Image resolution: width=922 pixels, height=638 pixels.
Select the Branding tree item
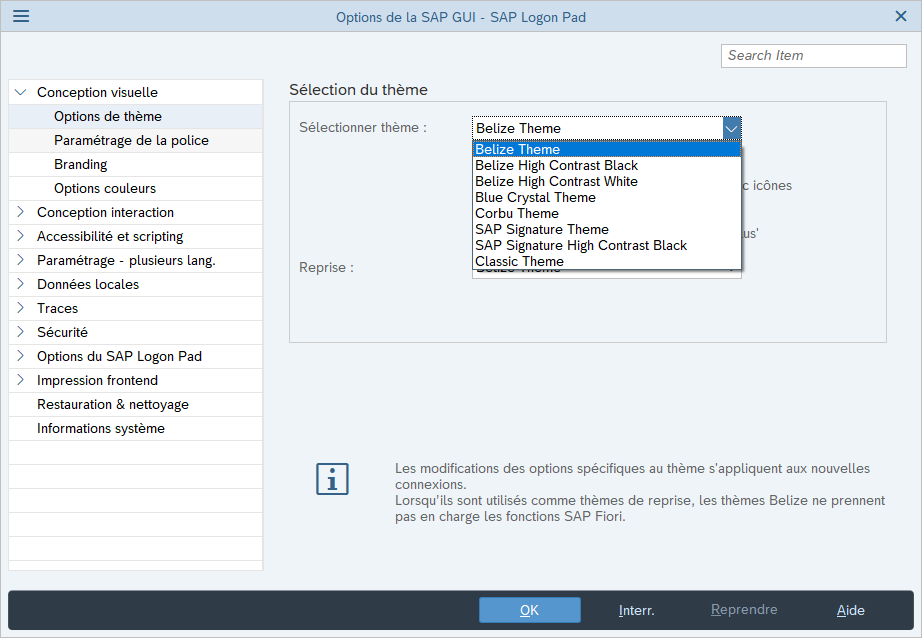tap(136, 165)
